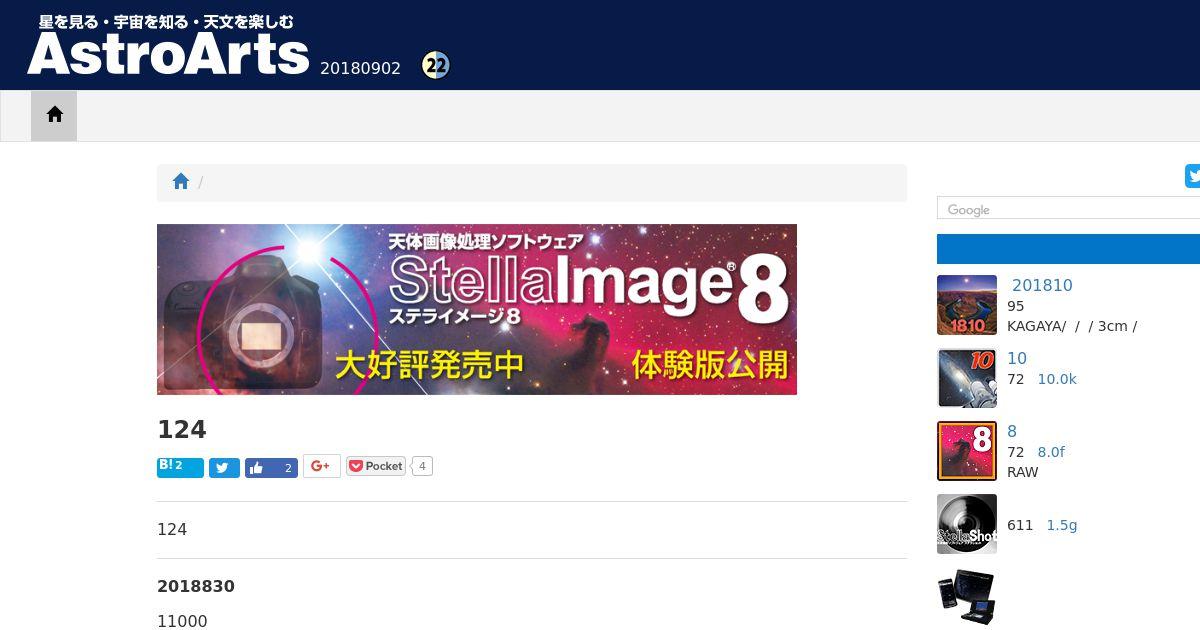Open the 1810 magazine cover thumbnail
Image resolution: width=1200 pixels, height=630 pixels.
coord(967,305)
